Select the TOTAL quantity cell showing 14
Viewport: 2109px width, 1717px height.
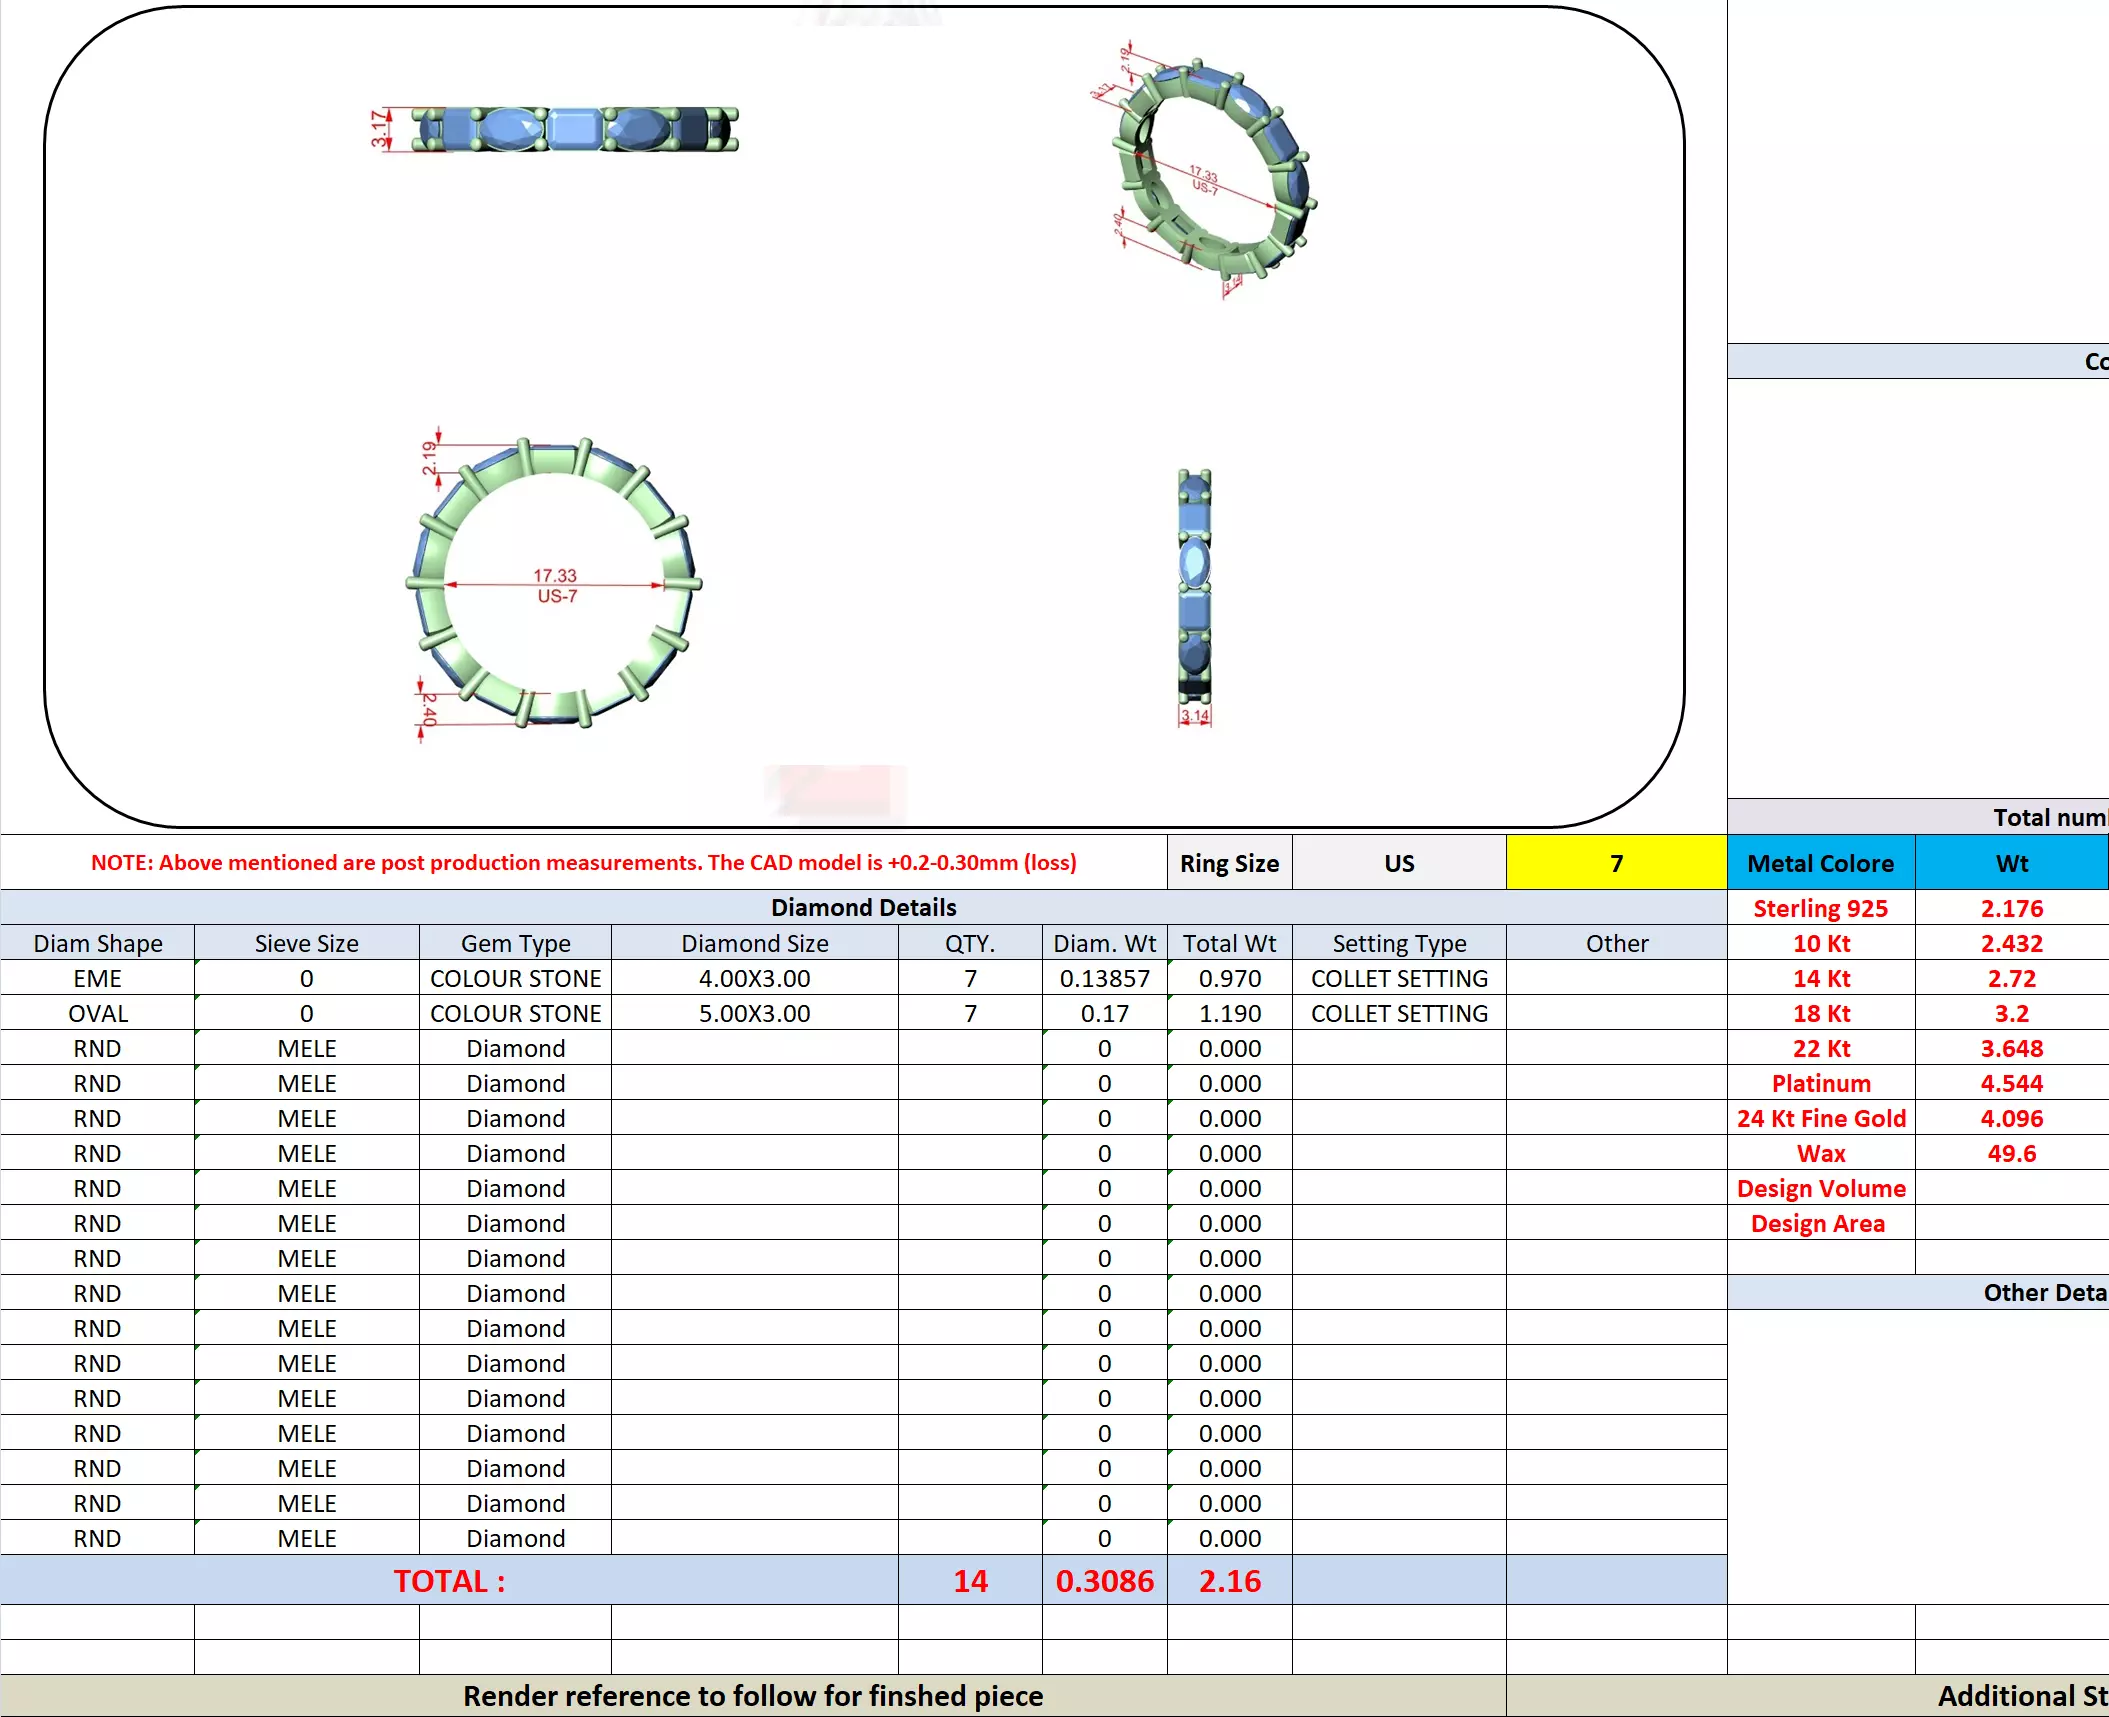[x=969, y=1580]
